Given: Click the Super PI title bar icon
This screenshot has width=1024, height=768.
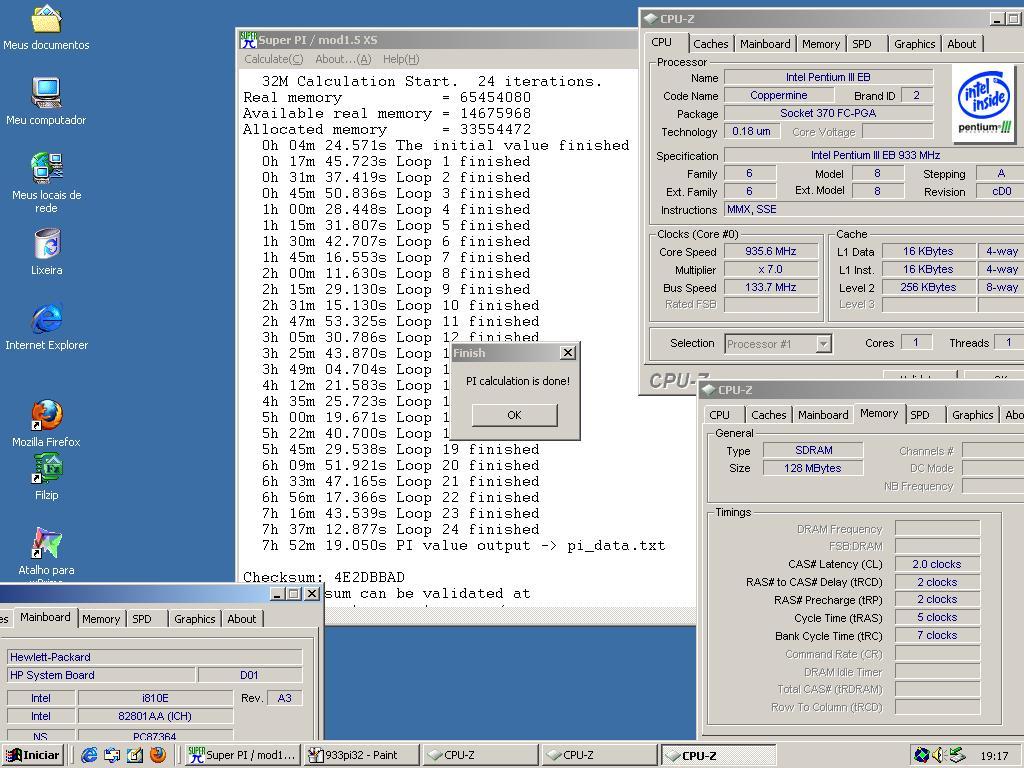Looking at the screenshot, I should coord(248,40).
